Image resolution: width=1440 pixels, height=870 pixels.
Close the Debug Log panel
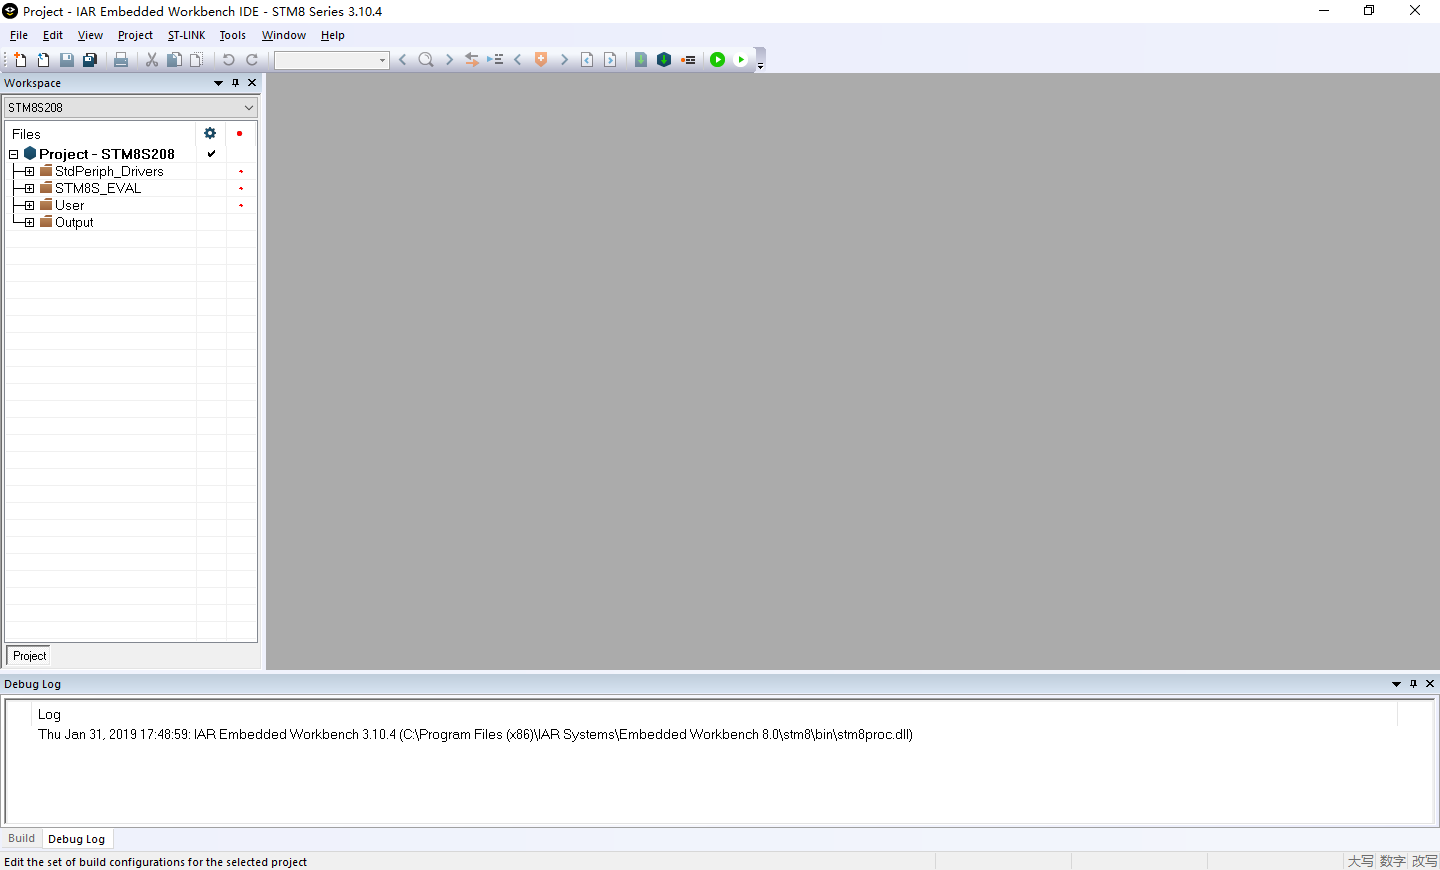(1430, 684)
